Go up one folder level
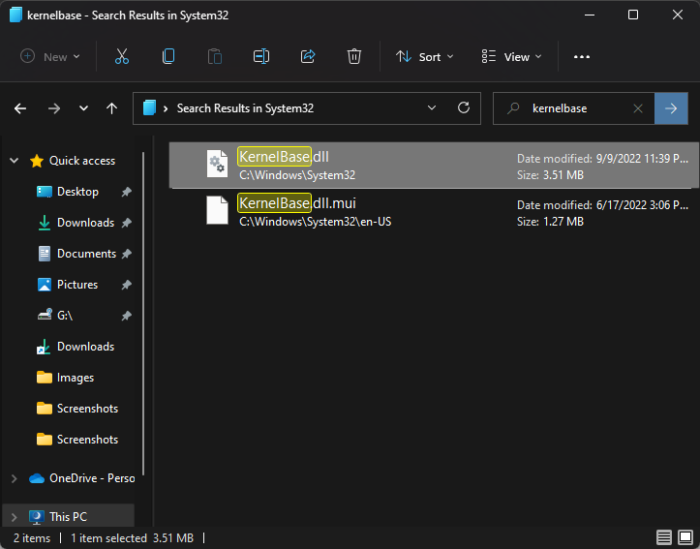Screen dimensions: 700x549 pos(112,108)
